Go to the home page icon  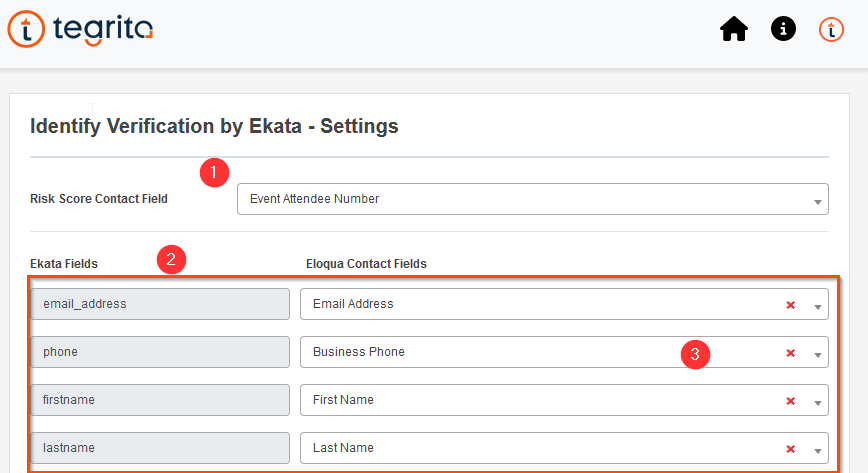[734, 29]
